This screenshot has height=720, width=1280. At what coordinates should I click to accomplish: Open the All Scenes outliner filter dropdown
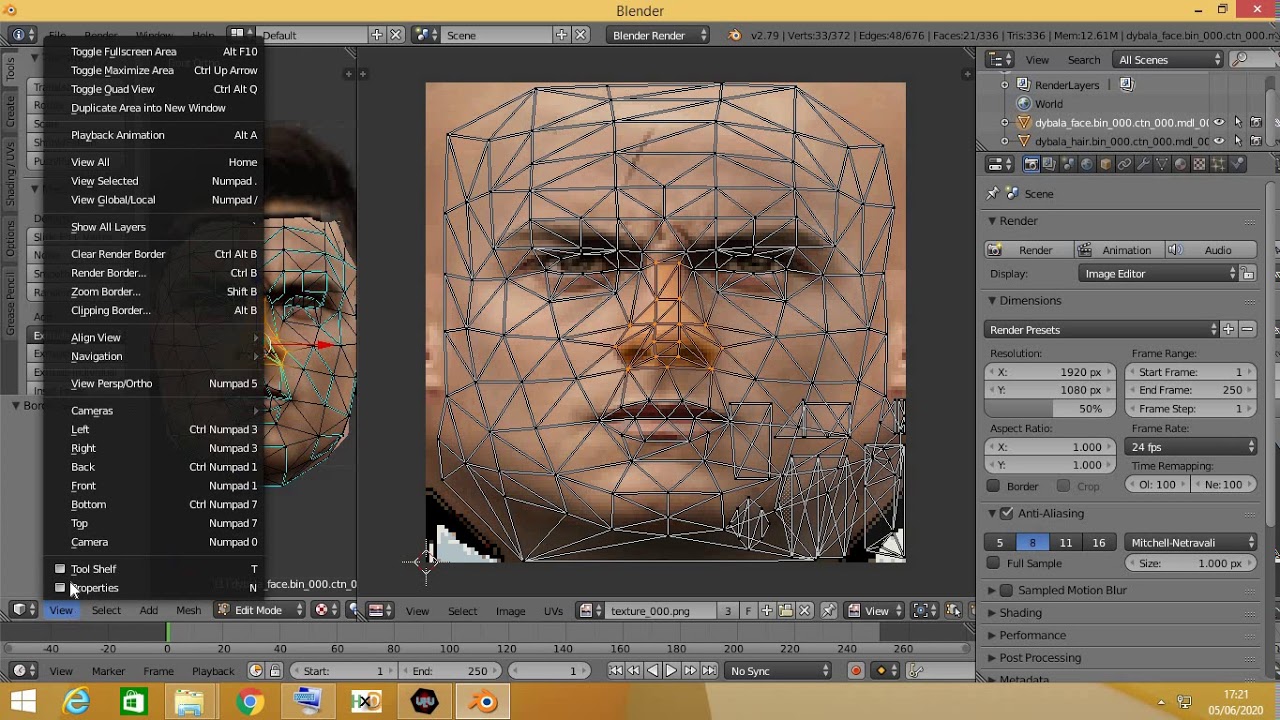point(1168,60)
